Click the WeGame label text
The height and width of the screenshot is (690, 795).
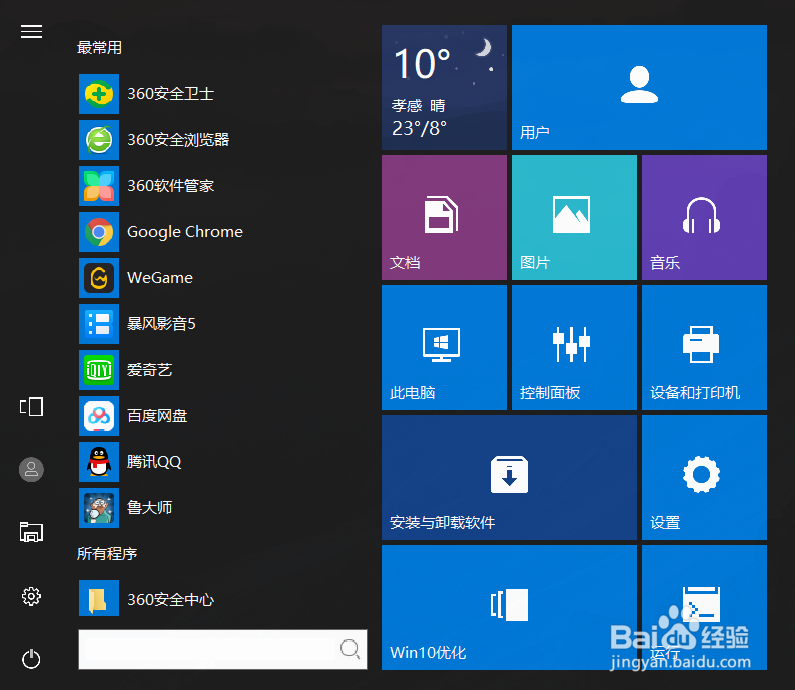(160, 278)
